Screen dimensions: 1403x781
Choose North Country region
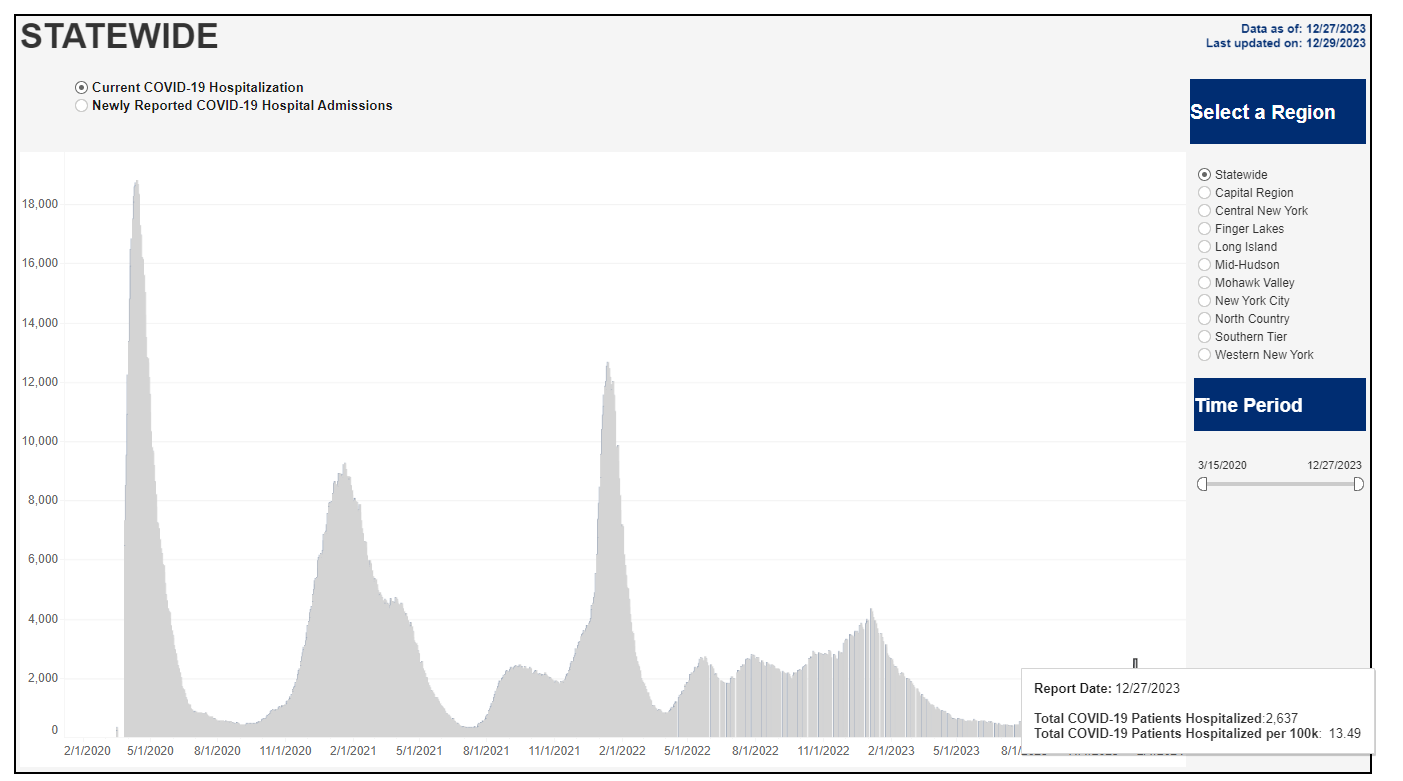(1204, 319)
